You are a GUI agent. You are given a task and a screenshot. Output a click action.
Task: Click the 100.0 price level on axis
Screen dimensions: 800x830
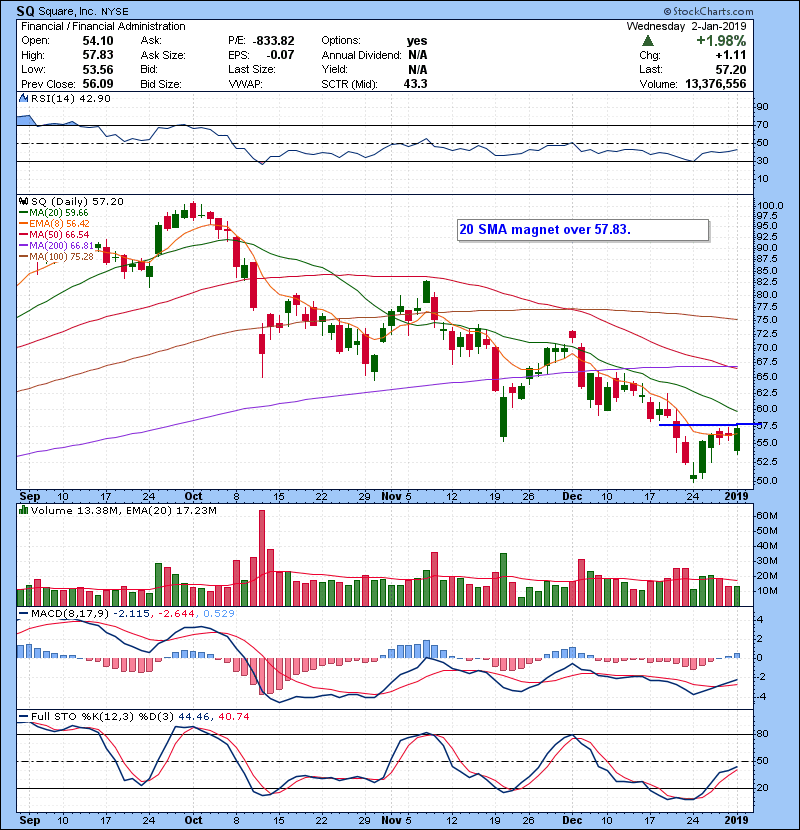click(770, 206)
